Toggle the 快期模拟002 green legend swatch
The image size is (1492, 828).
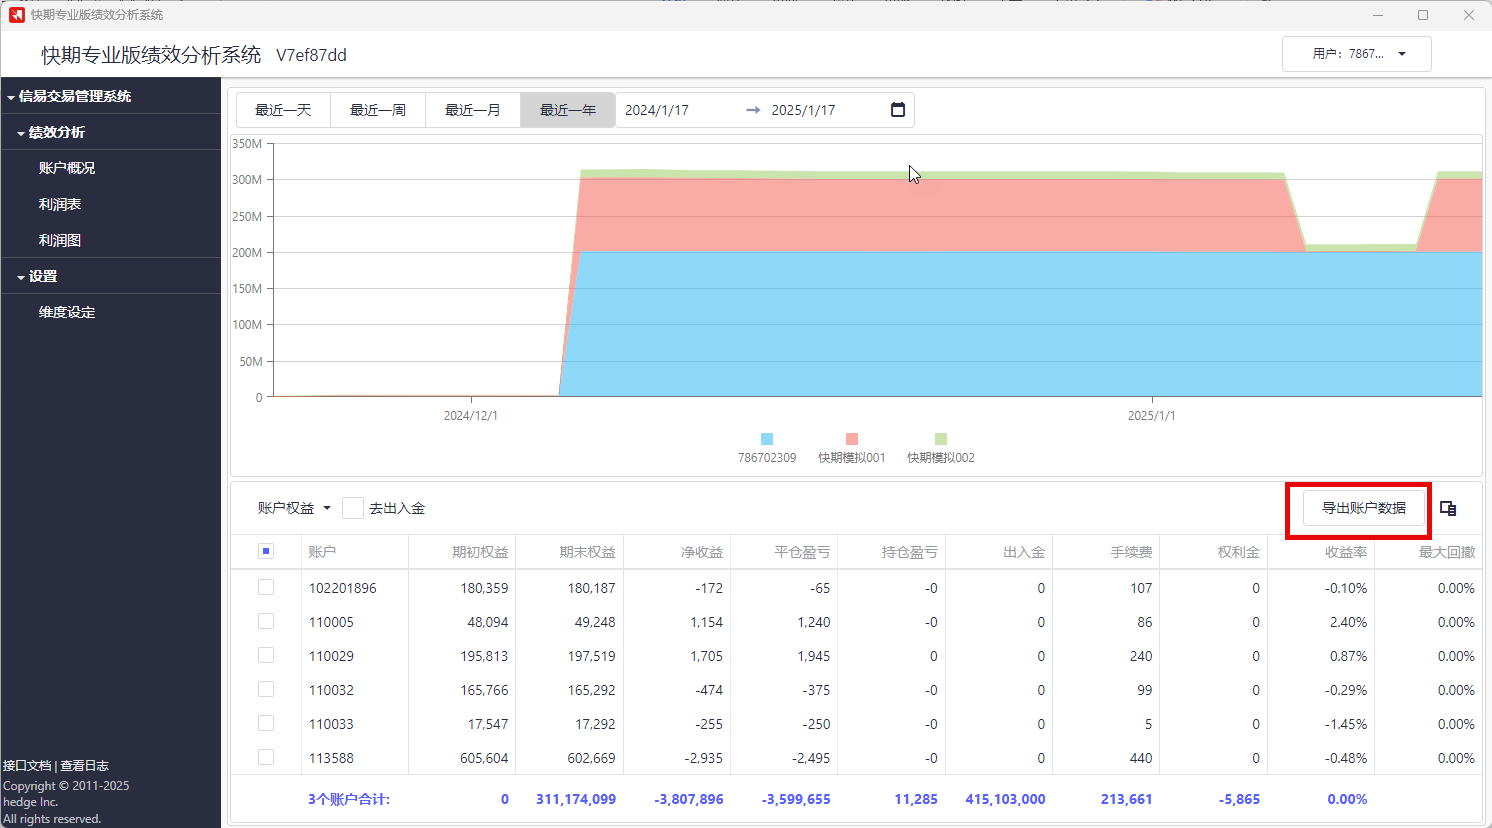(941, 439)
